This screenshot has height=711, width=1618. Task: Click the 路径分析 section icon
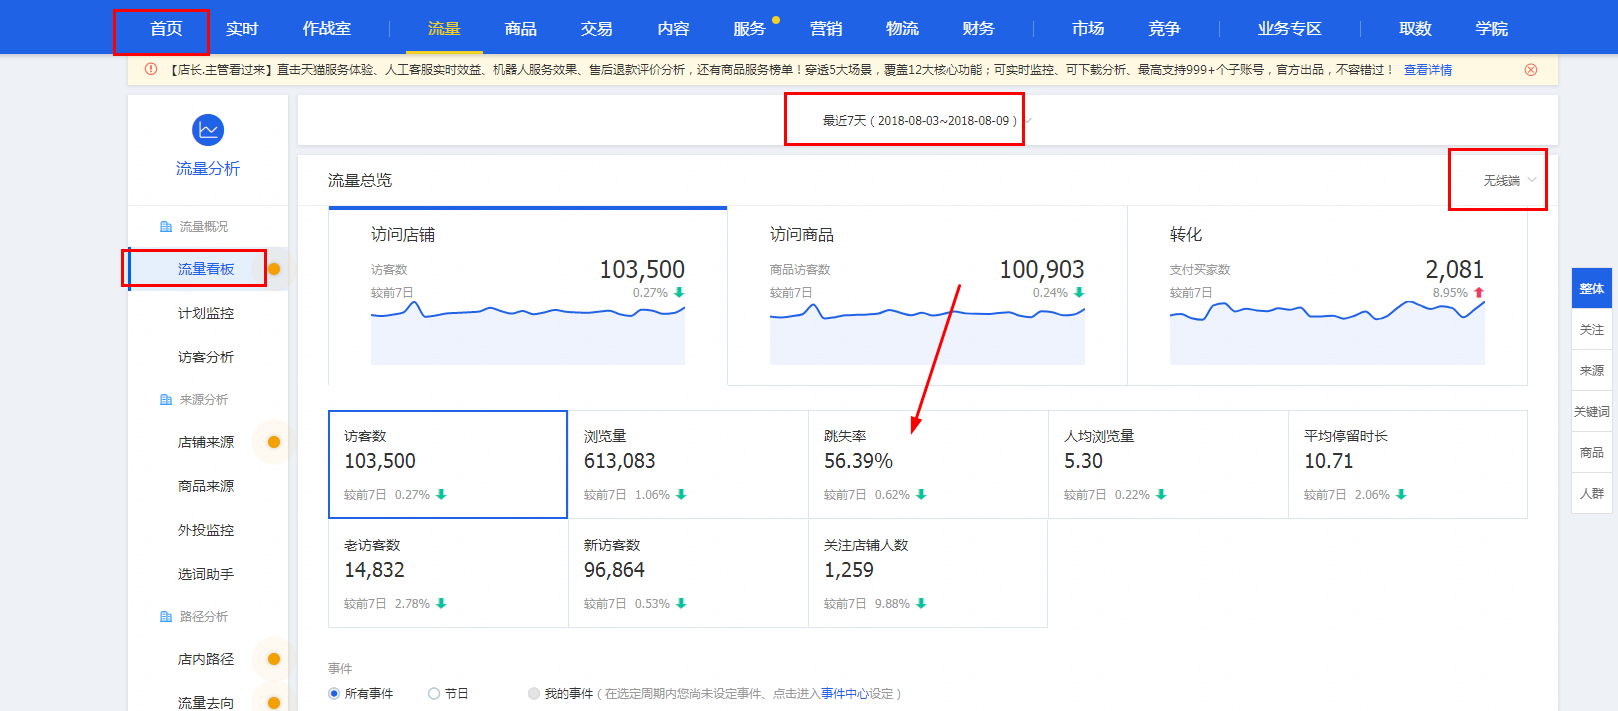point(166,617)
